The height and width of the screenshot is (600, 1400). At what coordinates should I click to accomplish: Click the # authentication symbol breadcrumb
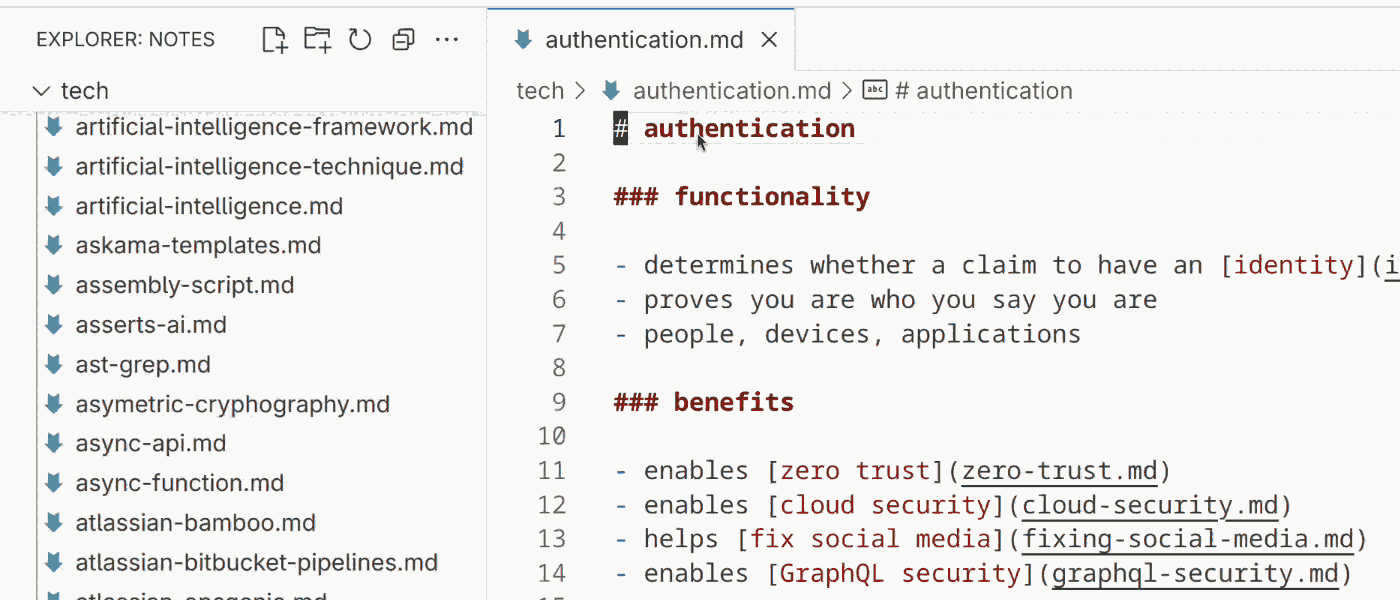click(983, 91)
